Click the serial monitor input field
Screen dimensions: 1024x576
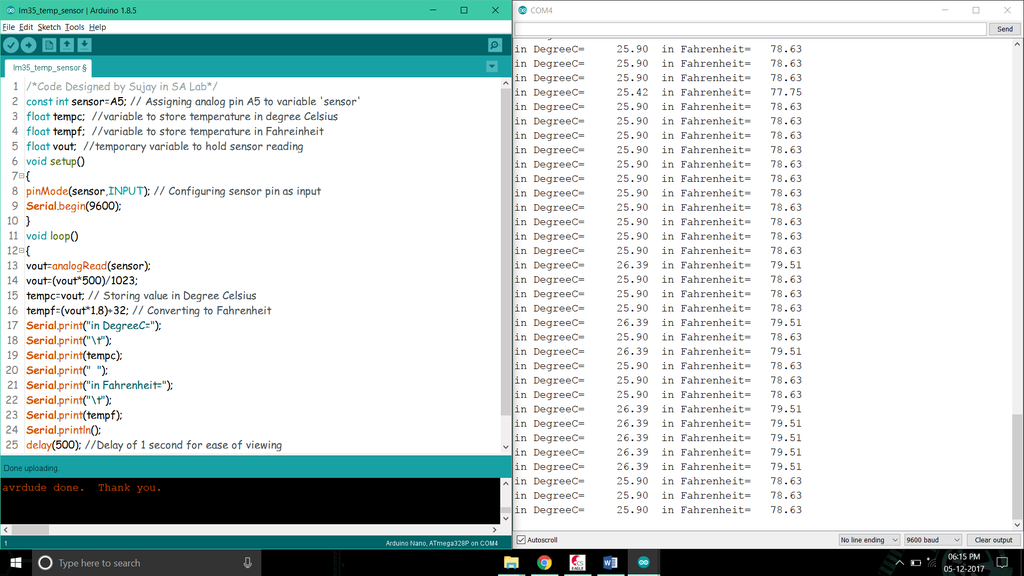click(750, 29)
